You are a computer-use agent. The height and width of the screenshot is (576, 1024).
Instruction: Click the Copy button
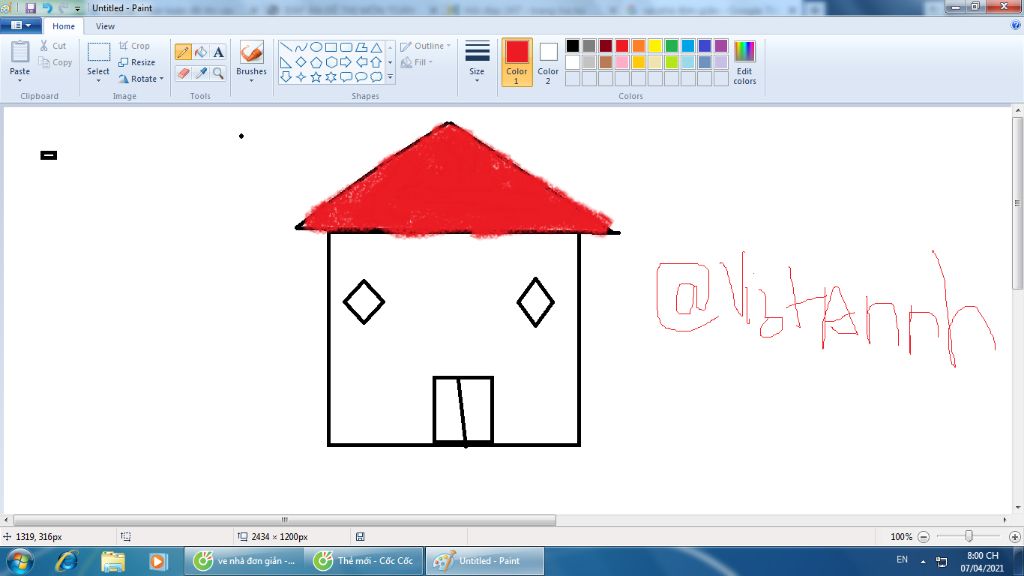pyautogui.click(x=55, y=62)
